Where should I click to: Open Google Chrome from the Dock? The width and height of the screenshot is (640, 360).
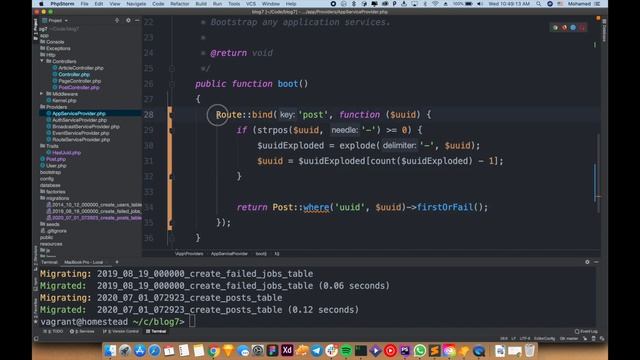point(213,350)
